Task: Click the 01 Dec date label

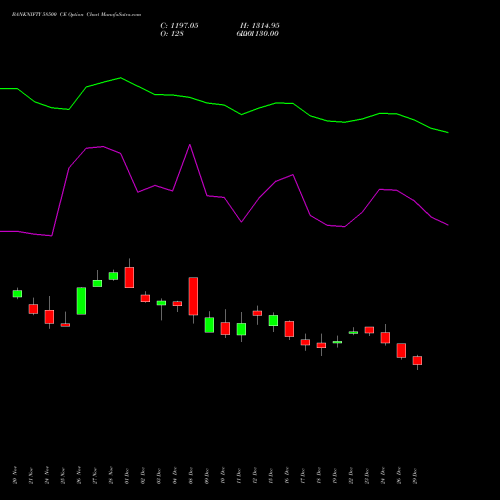Action: [127, 475]
